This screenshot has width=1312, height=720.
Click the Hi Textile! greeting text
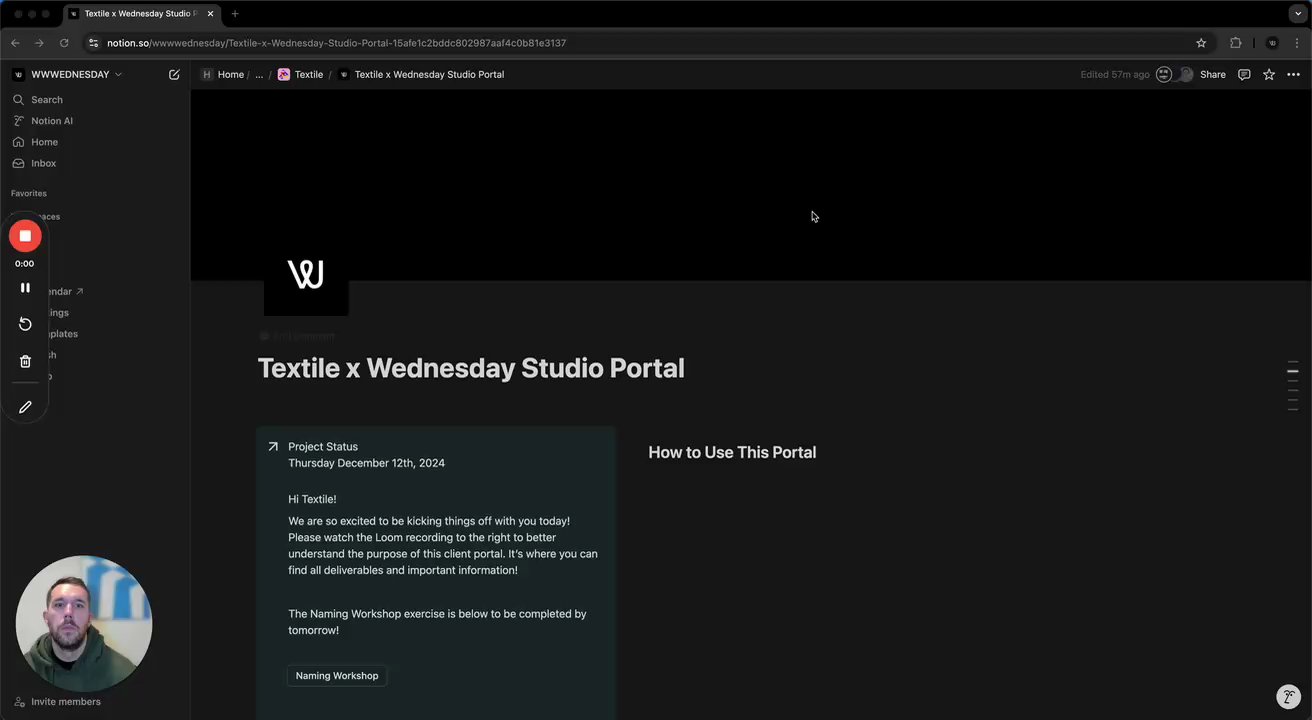click(x=312, y=499)
